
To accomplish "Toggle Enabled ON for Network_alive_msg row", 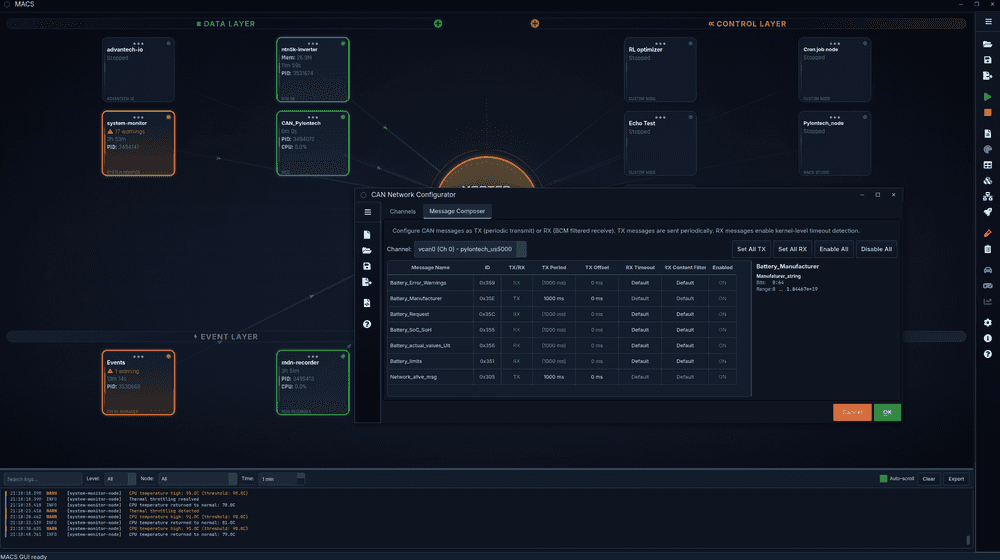I will [723, 377].
